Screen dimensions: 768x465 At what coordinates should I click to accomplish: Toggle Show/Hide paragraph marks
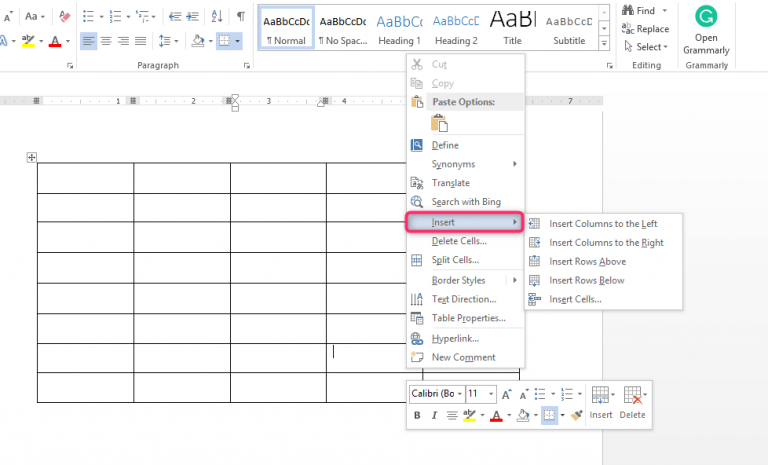coord(241,16)
